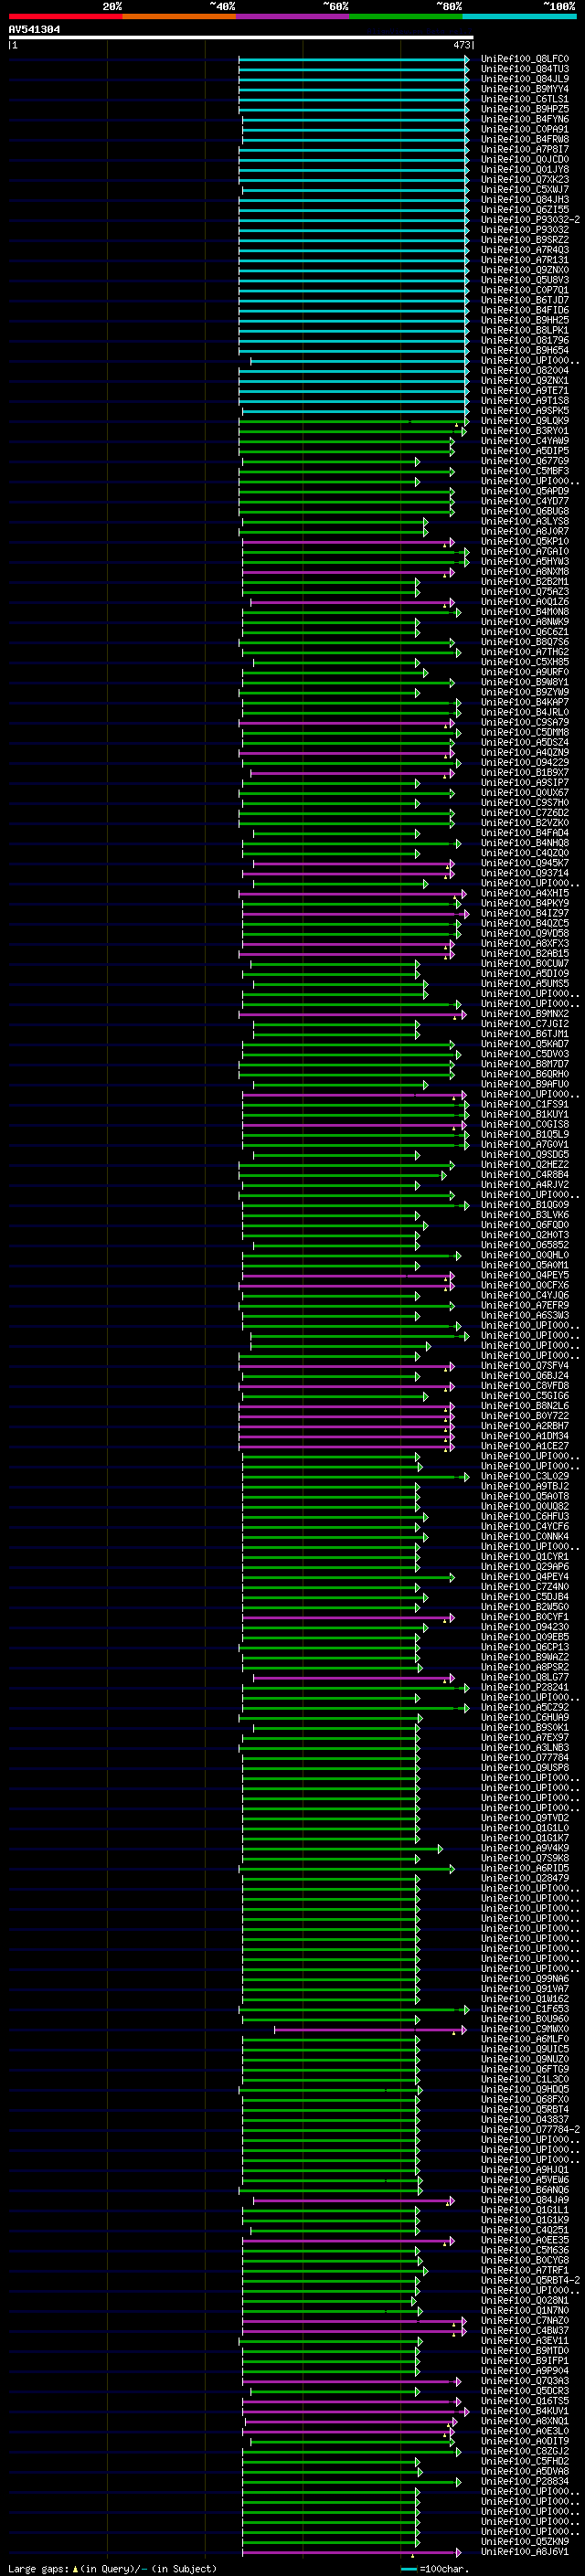Select the UniRef100_Q99NA6 label
Image resolution: width=585 pixels, height=2576 pixels.
click(x=524, y=1978)
